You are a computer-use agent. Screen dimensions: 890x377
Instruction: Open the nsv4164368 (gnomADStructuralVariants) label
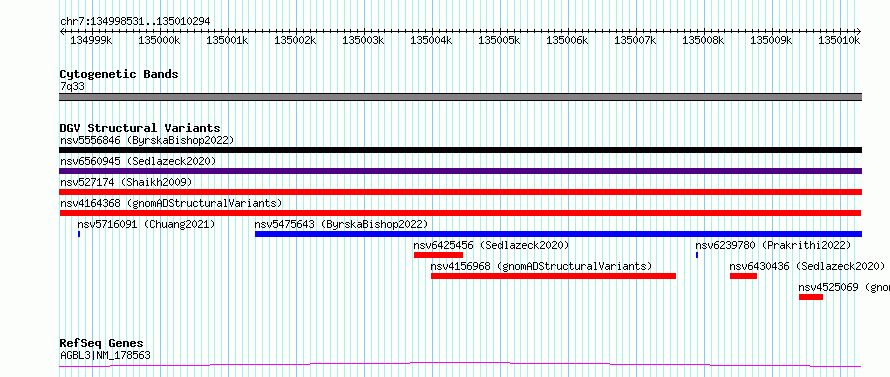click(x=171, y=203)
